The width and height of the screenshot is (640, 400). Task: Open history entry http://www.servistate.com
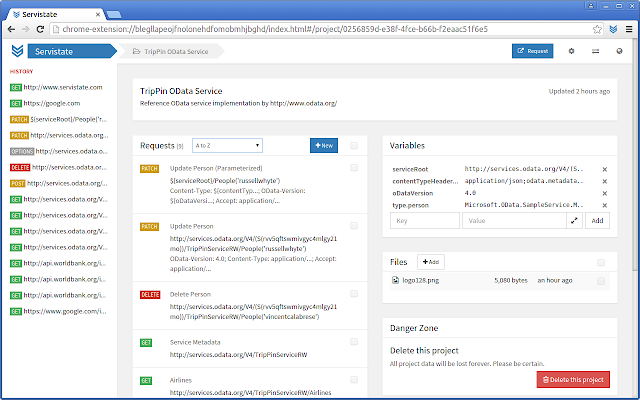[x=56, y=87]
